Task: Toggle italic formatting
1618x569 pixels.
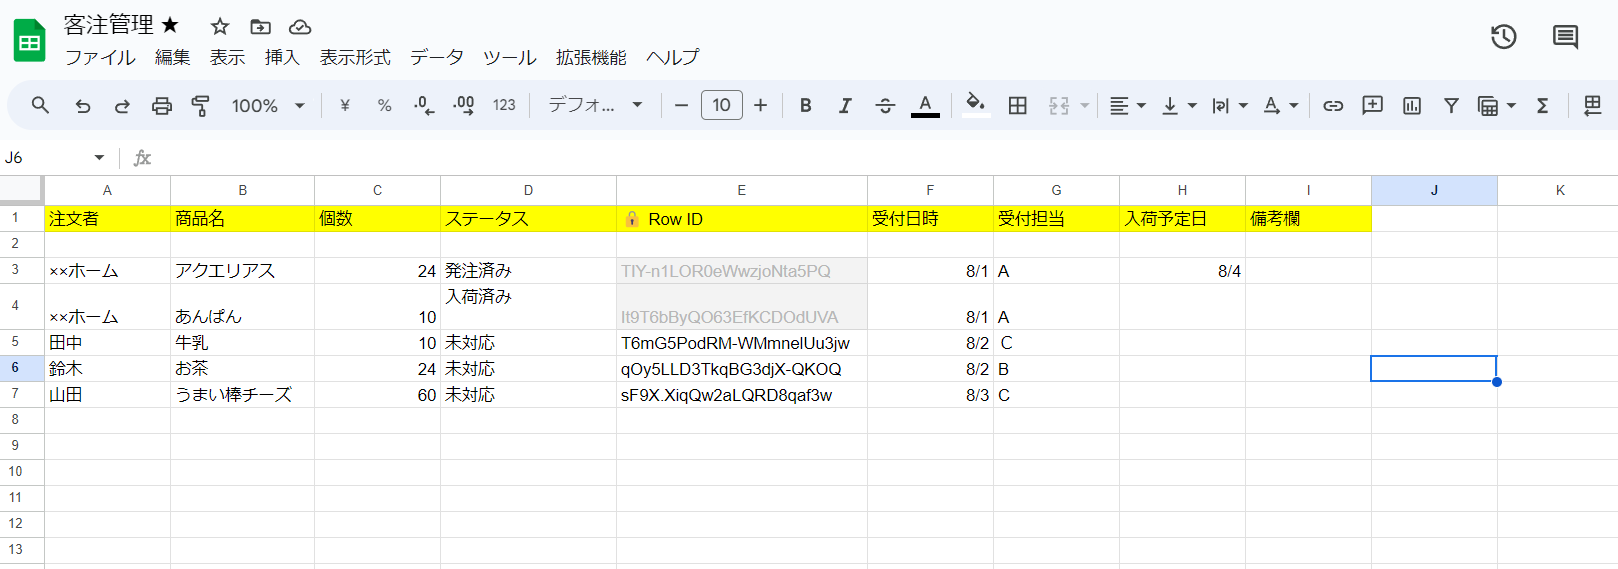Action: (x=845, y=105)
